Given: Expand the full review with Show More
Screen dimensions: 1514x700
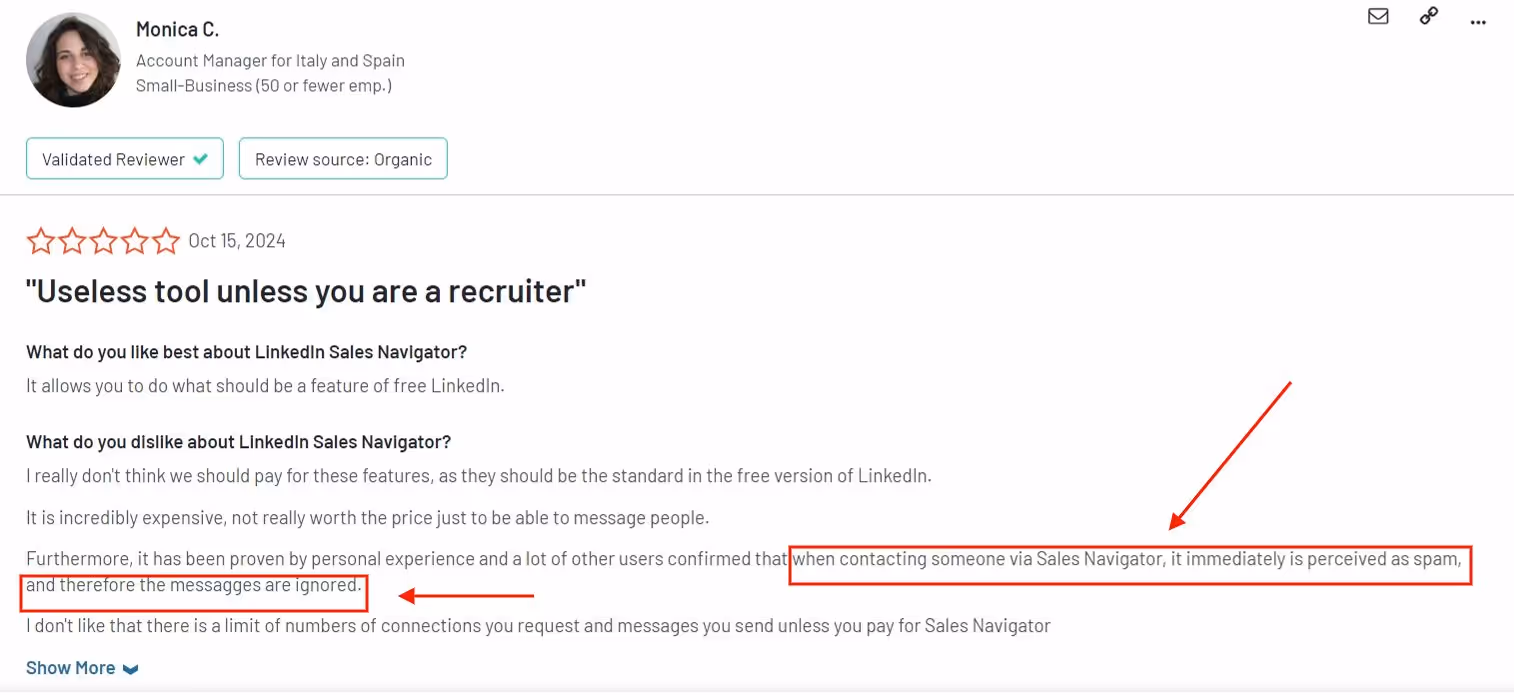Looking at the screenshot, I should (71, 667).
